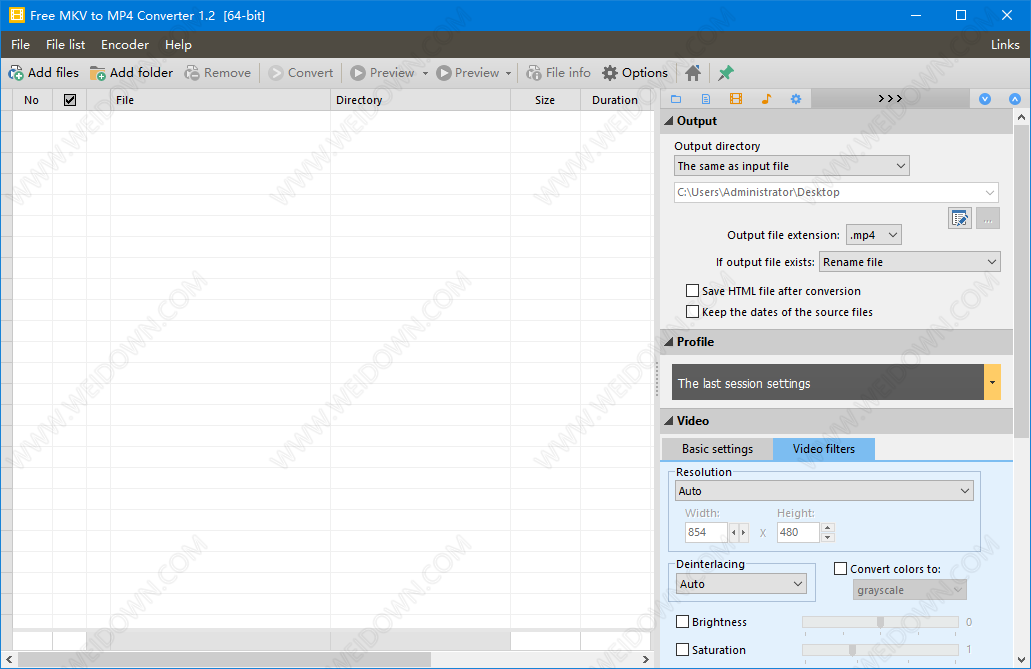
Task: Click the >>> panel toggle bar
Action: (890, 99)
